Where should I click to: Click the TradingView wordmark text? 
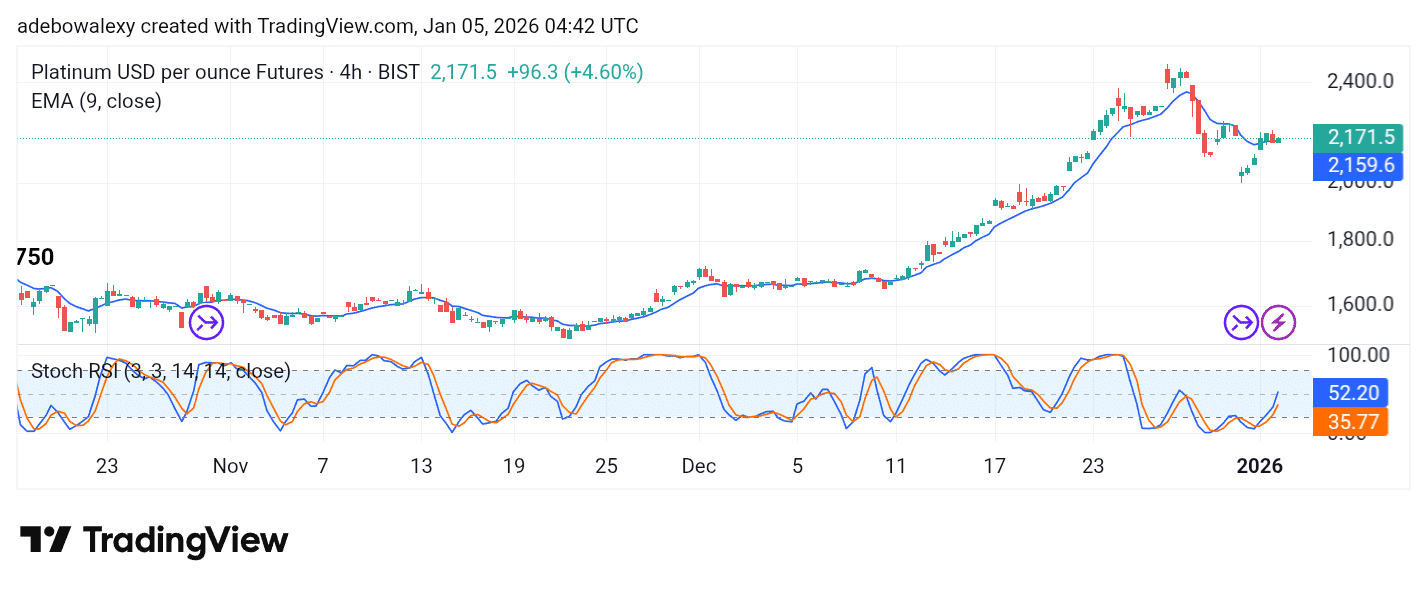[185, 540]
